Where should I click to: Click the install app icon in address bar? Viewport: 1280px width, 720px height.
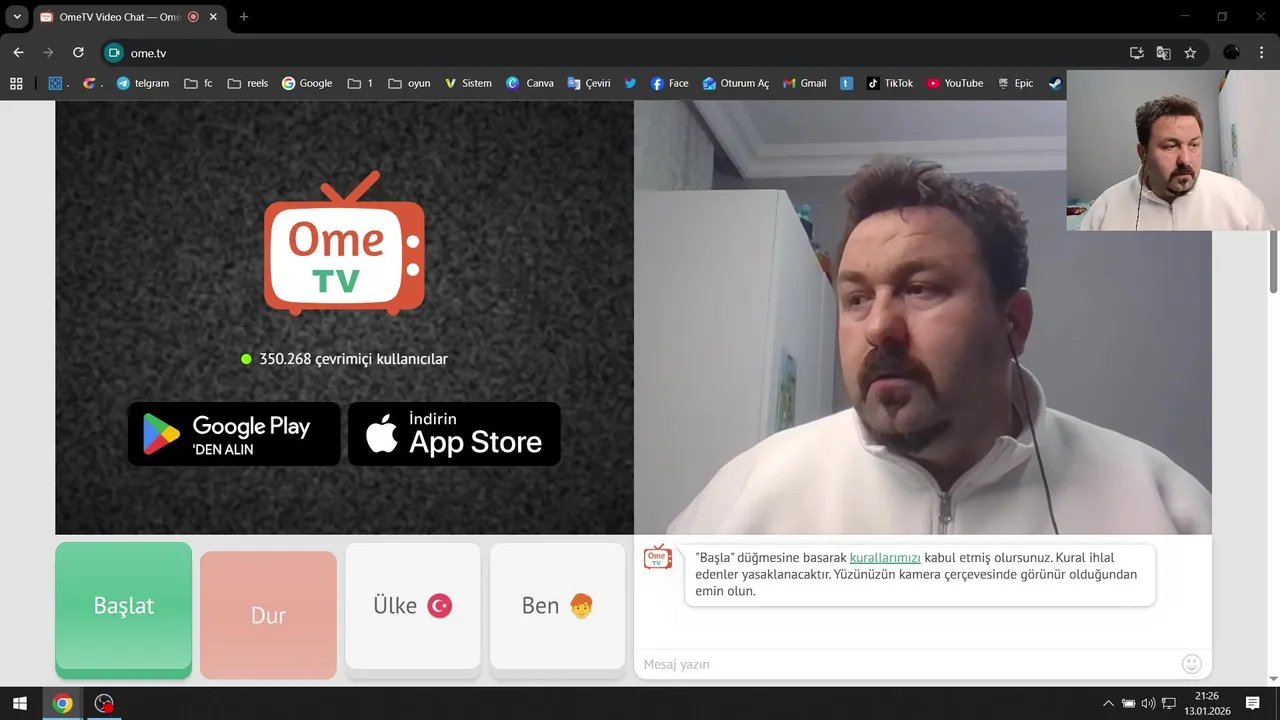(1137, 53)
